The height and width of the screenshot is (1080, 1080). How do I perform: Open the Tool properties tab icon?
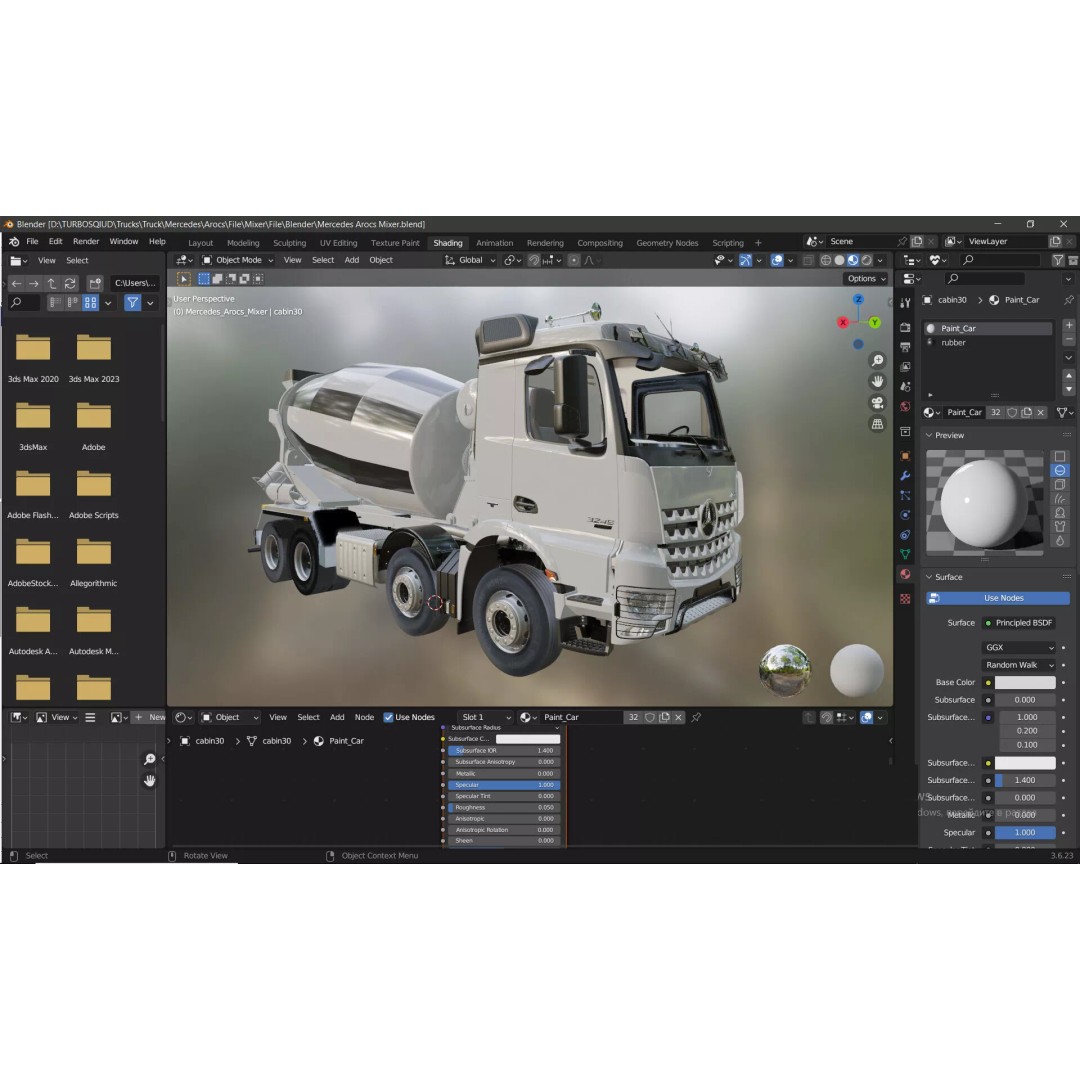click(x=905, y=303)
